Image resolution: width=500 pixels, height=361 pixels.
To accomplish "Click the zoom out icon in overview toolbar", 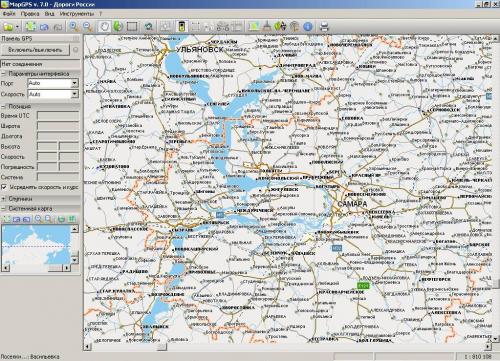I will (49, 219).
